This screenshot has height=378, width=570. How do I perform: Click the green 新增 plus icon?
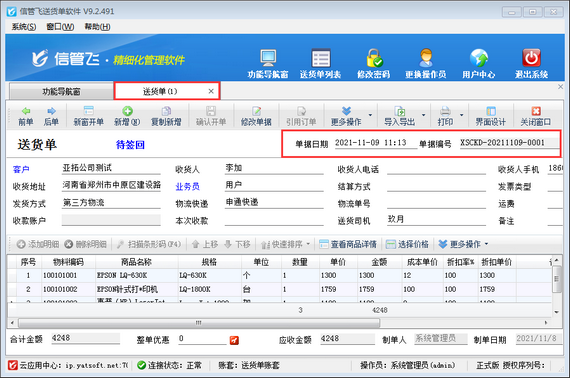point(127,111)
